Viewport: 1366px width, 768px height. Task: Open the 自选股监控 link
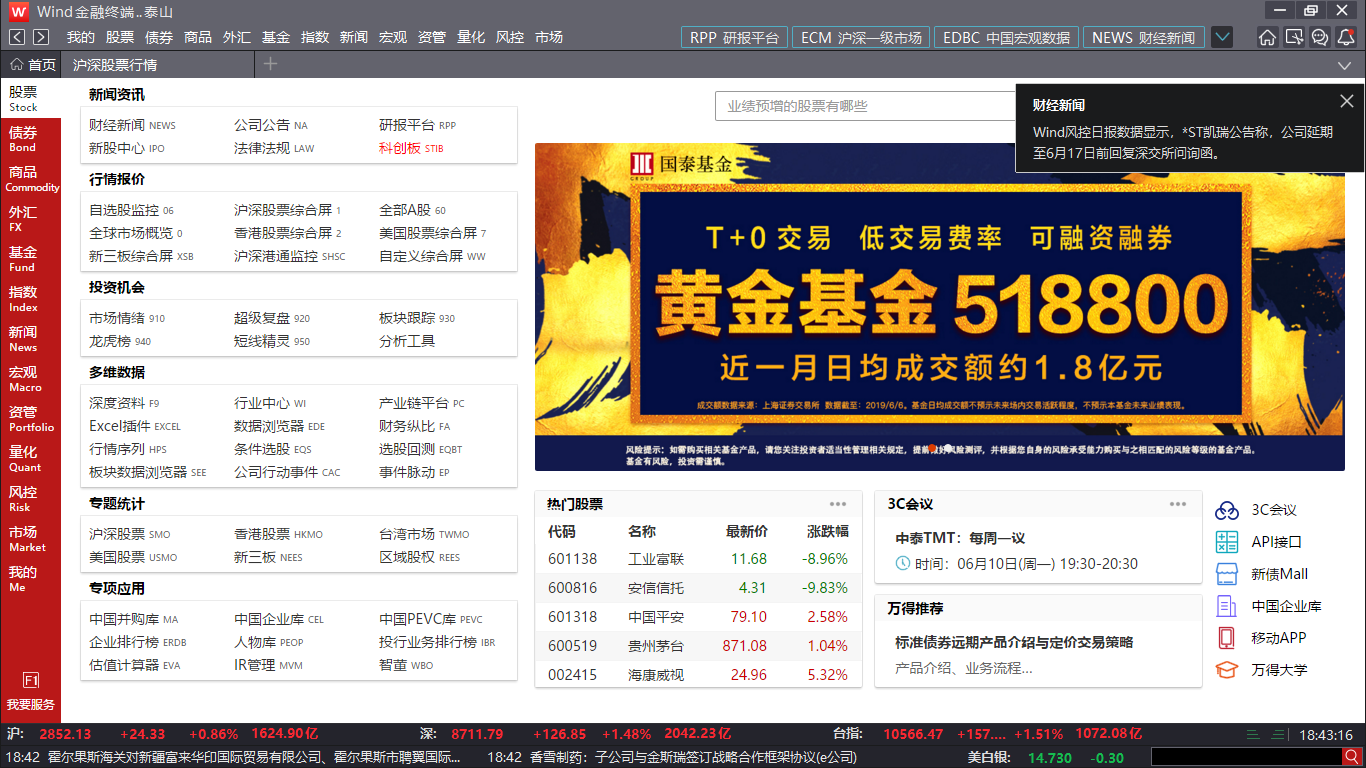point(131,210)
